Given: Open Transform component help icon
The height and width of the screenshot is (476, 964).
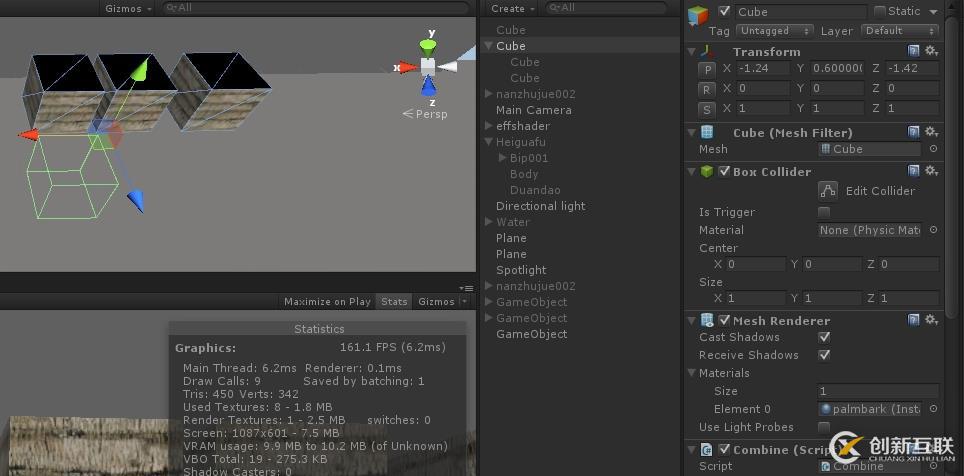Looking at the screenshot, I should click(x=914, y=51).
